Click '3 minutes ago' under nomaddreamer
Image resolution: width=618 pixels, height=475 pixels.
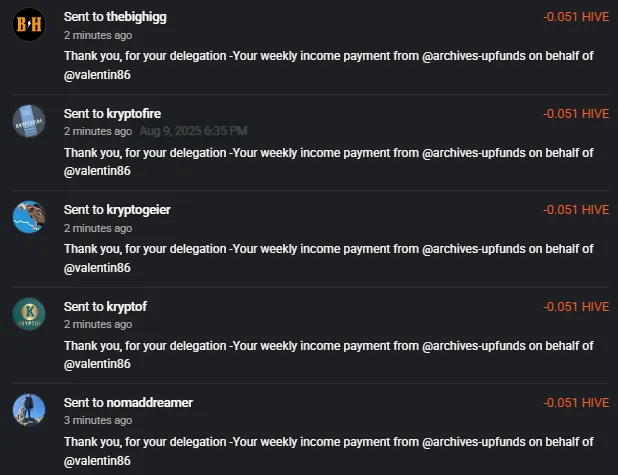98,420
